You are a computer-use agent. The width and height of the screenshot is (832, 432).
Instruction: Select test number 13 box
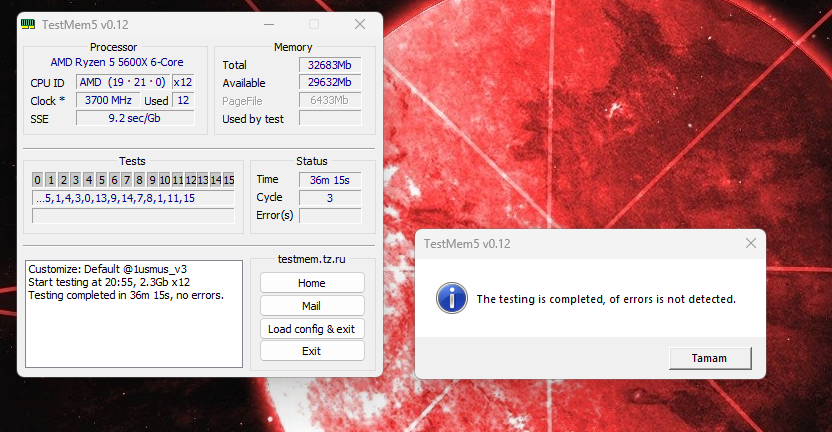click(x=203, y=180)
